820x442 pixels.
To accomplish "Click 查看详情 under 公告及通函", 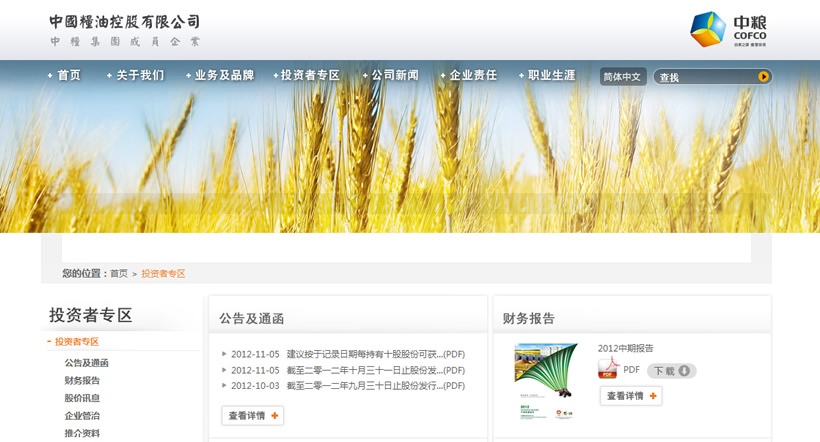I will pyautogui.click(x=252, y=415).
